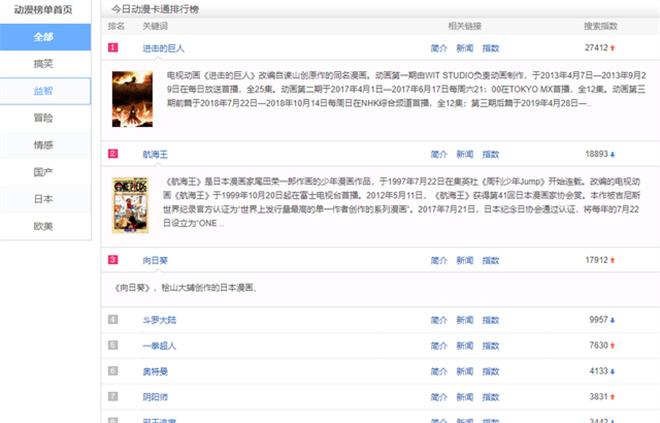This screenshot has height=423, width=660.
Task: Select the 日本 category tab
Action: click(x=45, y=199)
